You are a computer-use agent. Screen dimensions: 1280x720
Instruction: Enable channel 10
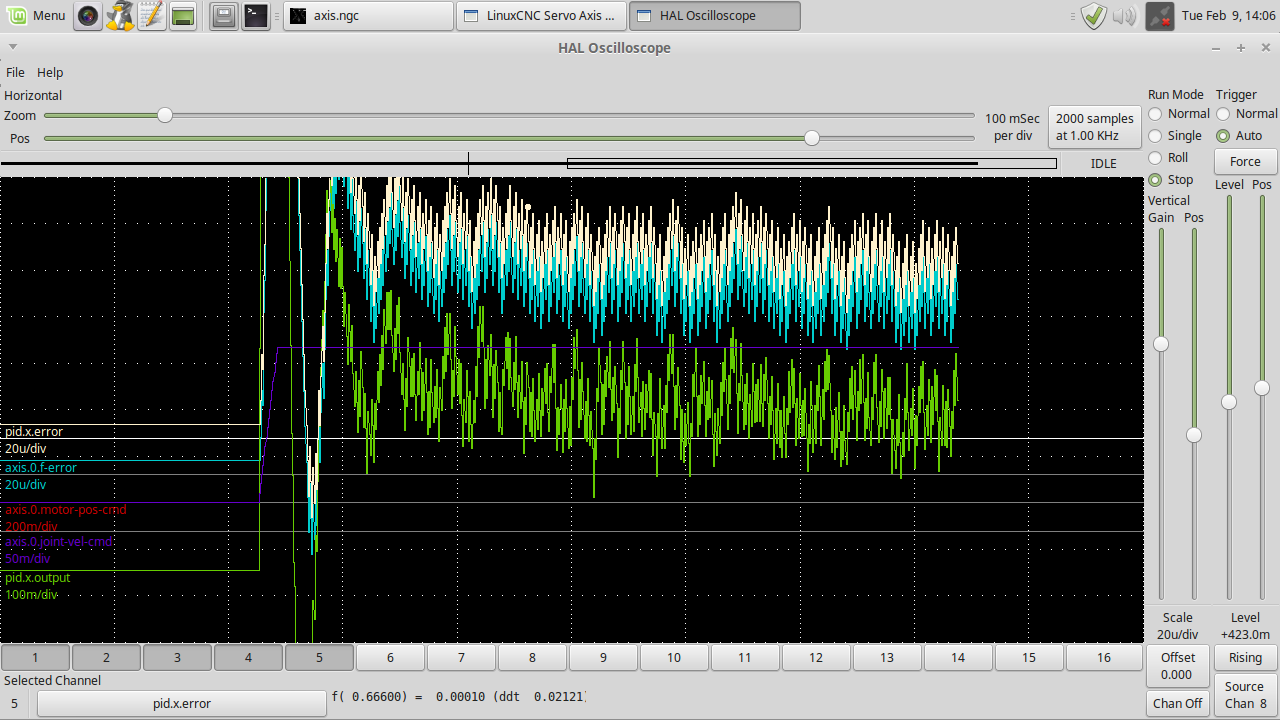674,657
